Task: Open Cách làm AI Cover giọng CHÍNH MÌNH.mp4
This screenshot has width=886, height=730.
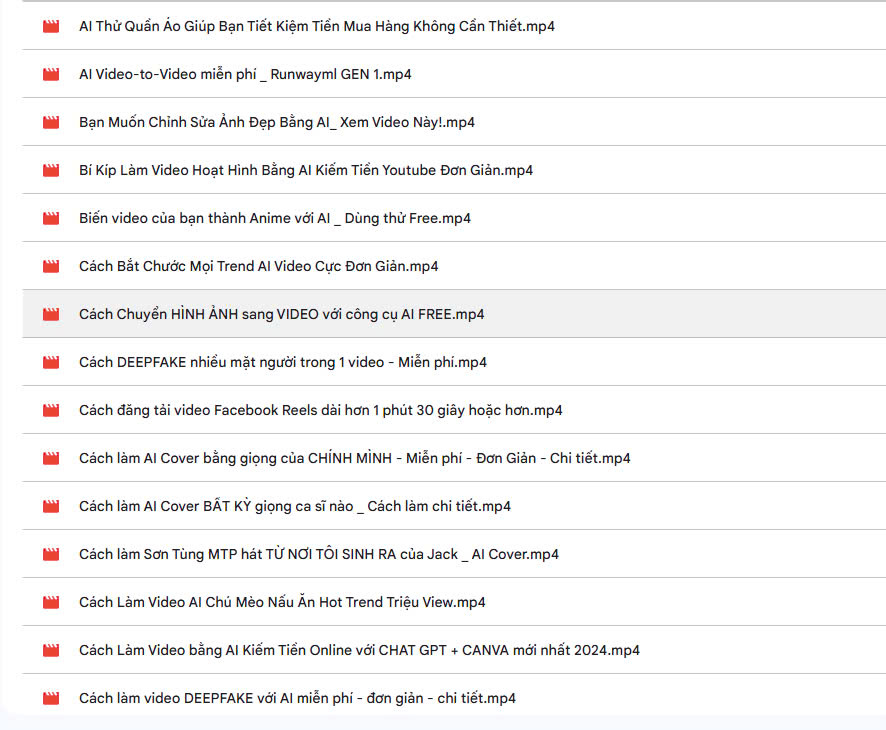Action: coord(354,458)
